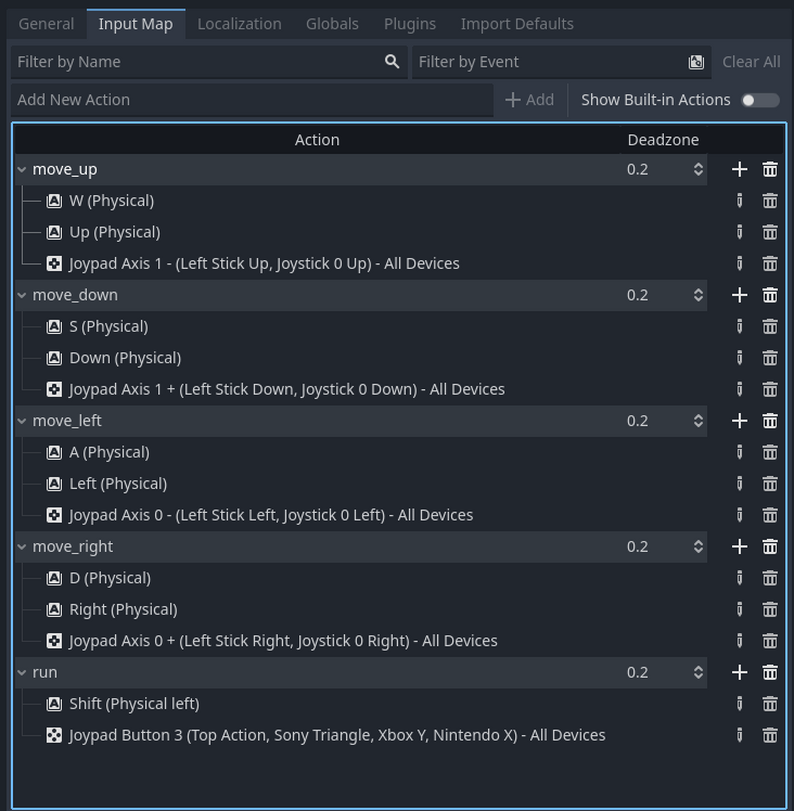Delete the run action
Image resolution: width=794 pixels, height=811 pixels.
click(x=770, y=672)
